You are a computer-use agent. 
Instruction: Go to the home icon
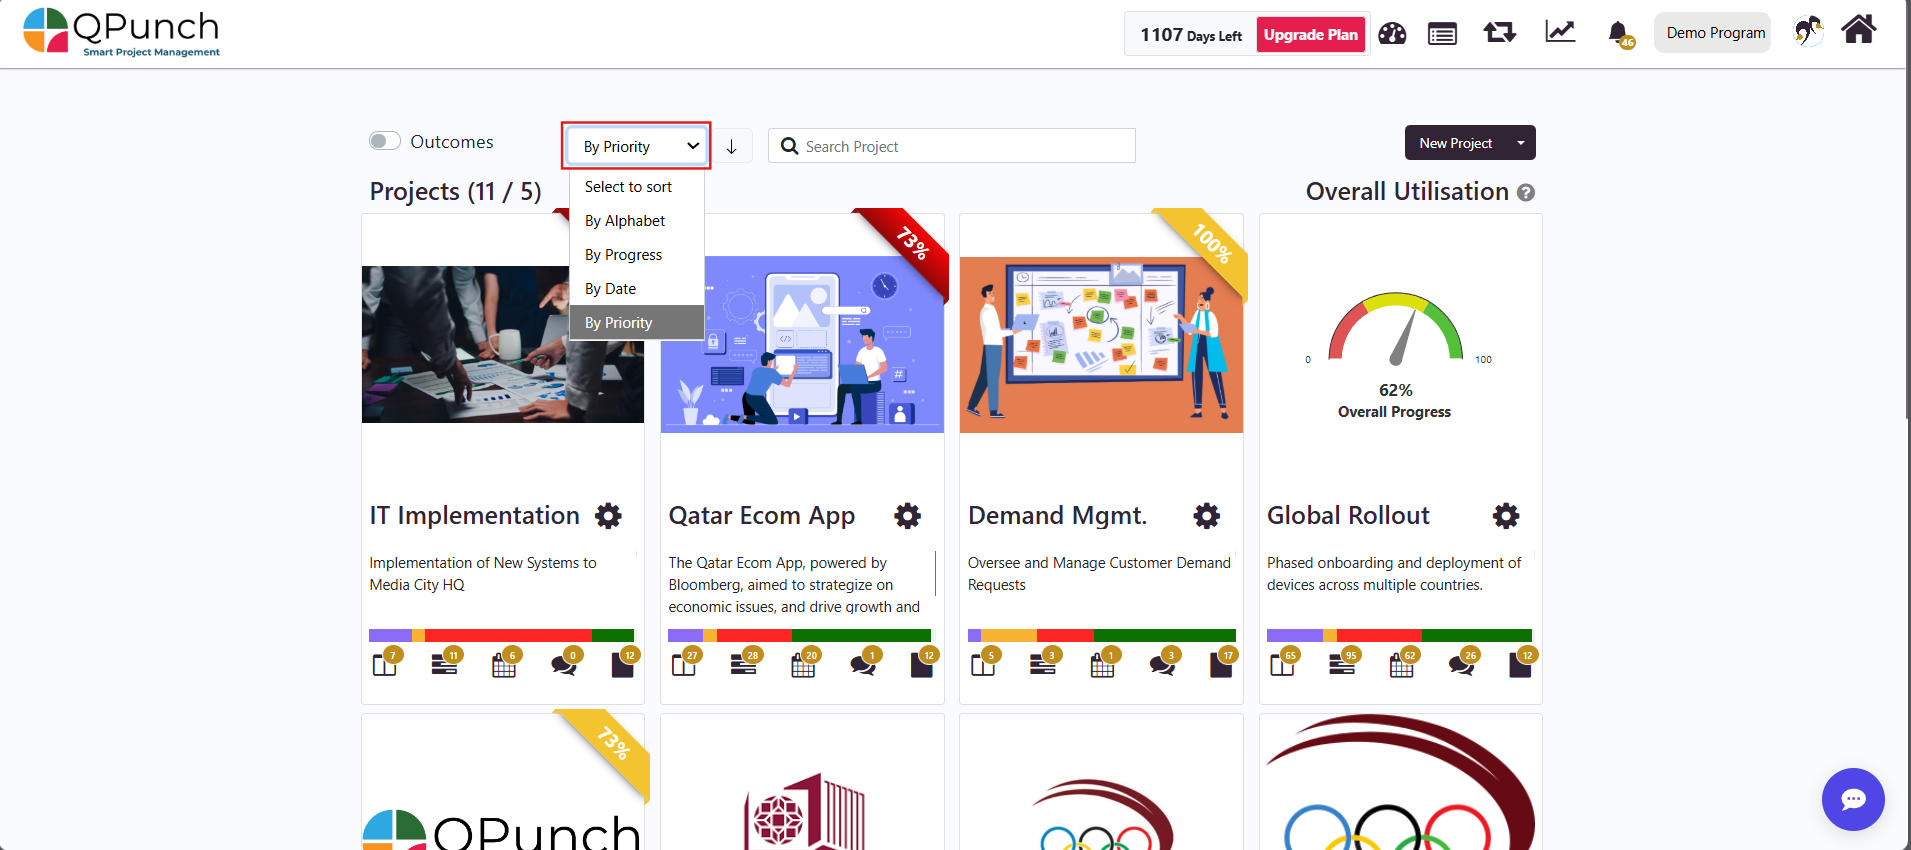coord(1859,30)
